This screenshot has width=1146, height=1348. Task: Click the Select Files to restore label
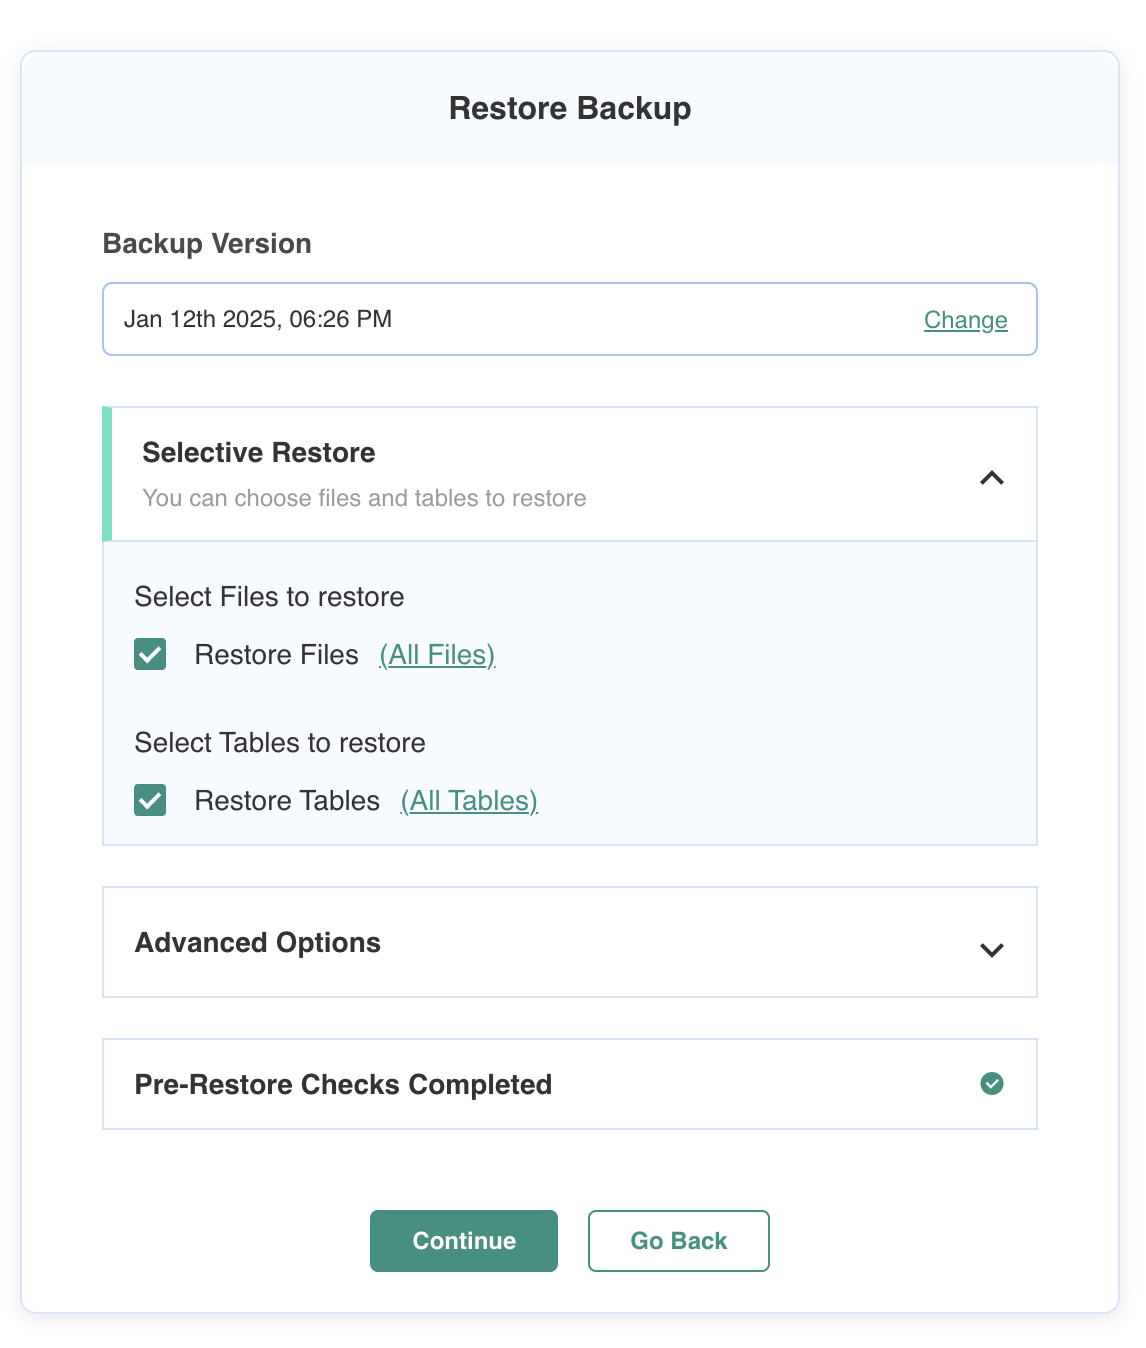(x=270, y=597)
